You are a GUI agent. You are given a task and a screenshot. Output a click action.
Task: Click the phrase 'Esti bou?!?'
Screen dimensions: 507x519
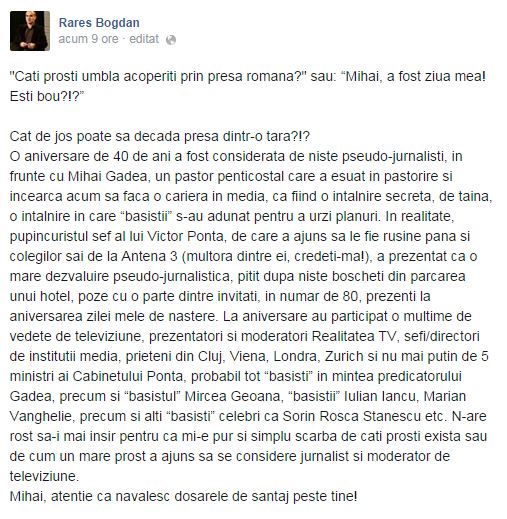[46, 96]
